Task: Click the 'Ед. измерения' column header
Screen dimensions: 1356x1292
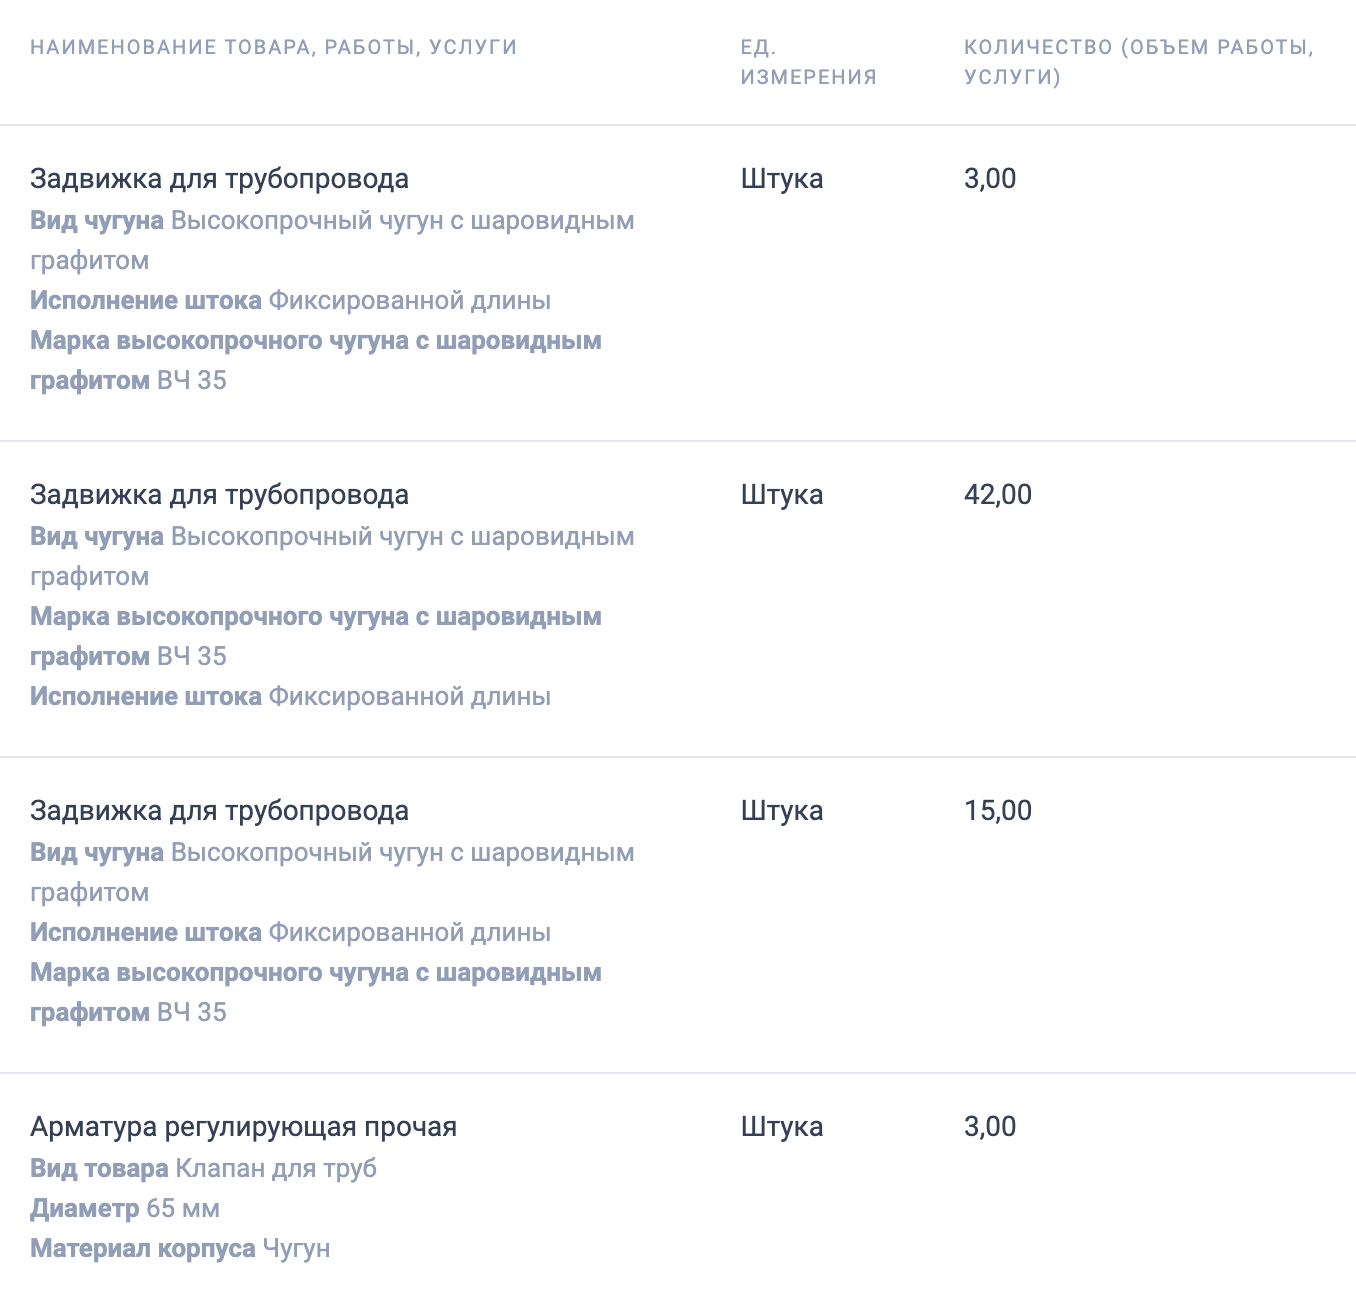Action: (808, 62)
